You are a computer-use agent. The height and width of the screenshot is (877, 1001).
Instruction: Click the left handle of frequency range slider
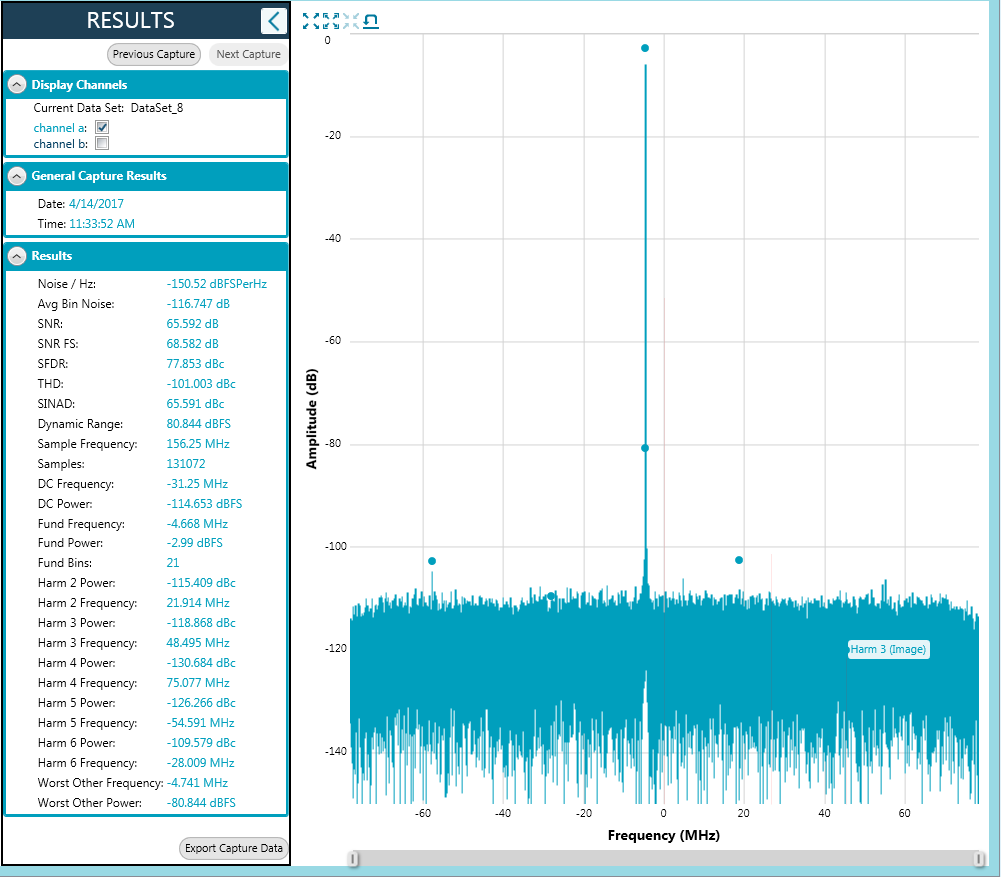click(352, 858)
